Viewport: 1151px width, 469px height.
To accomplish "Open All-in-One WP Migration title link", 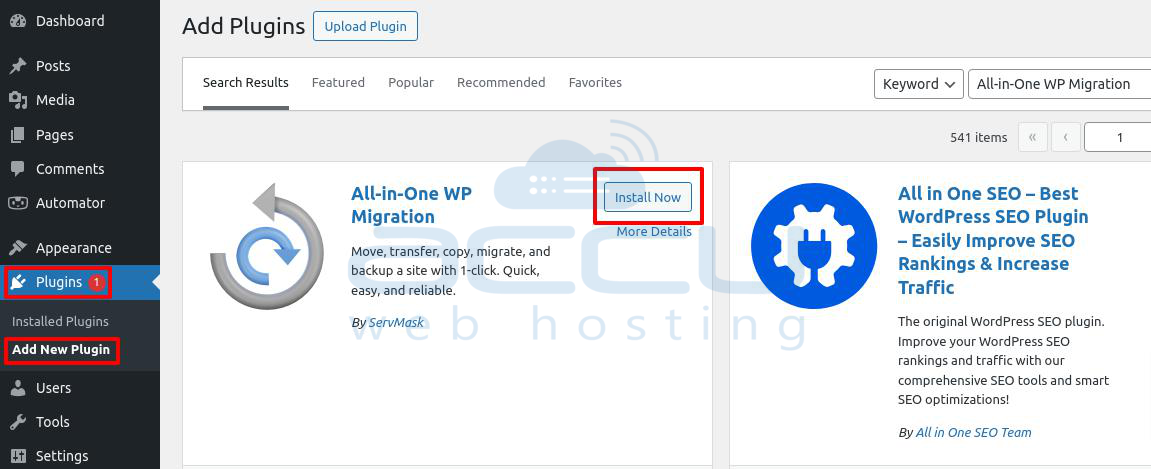I will (x=412, y=205).
